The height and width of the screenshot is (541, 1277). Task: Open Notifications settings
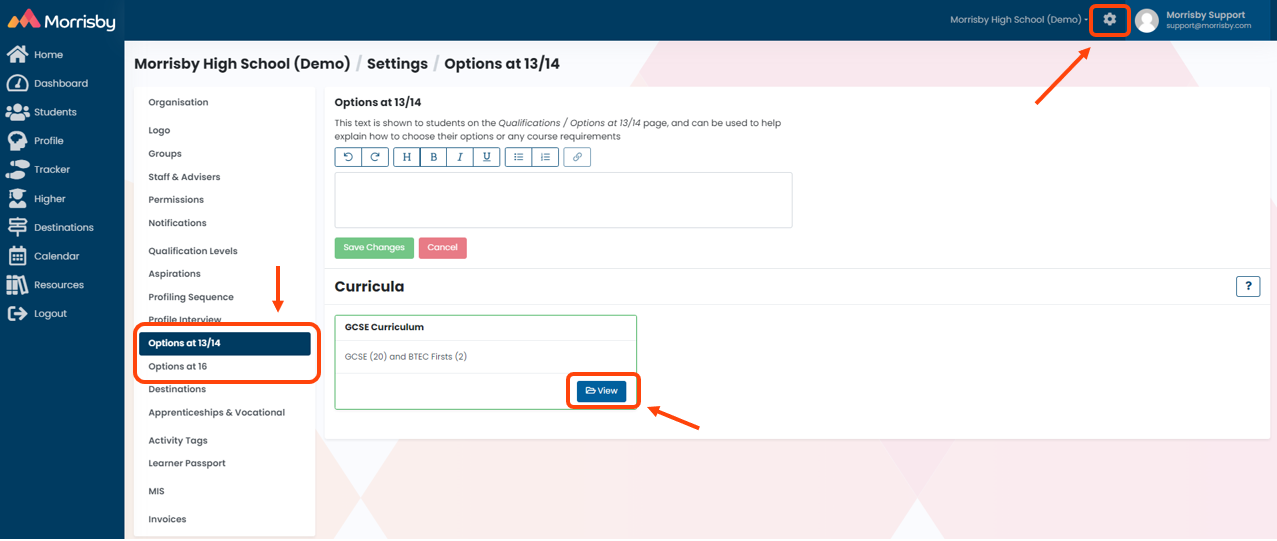tap(177, 223)
